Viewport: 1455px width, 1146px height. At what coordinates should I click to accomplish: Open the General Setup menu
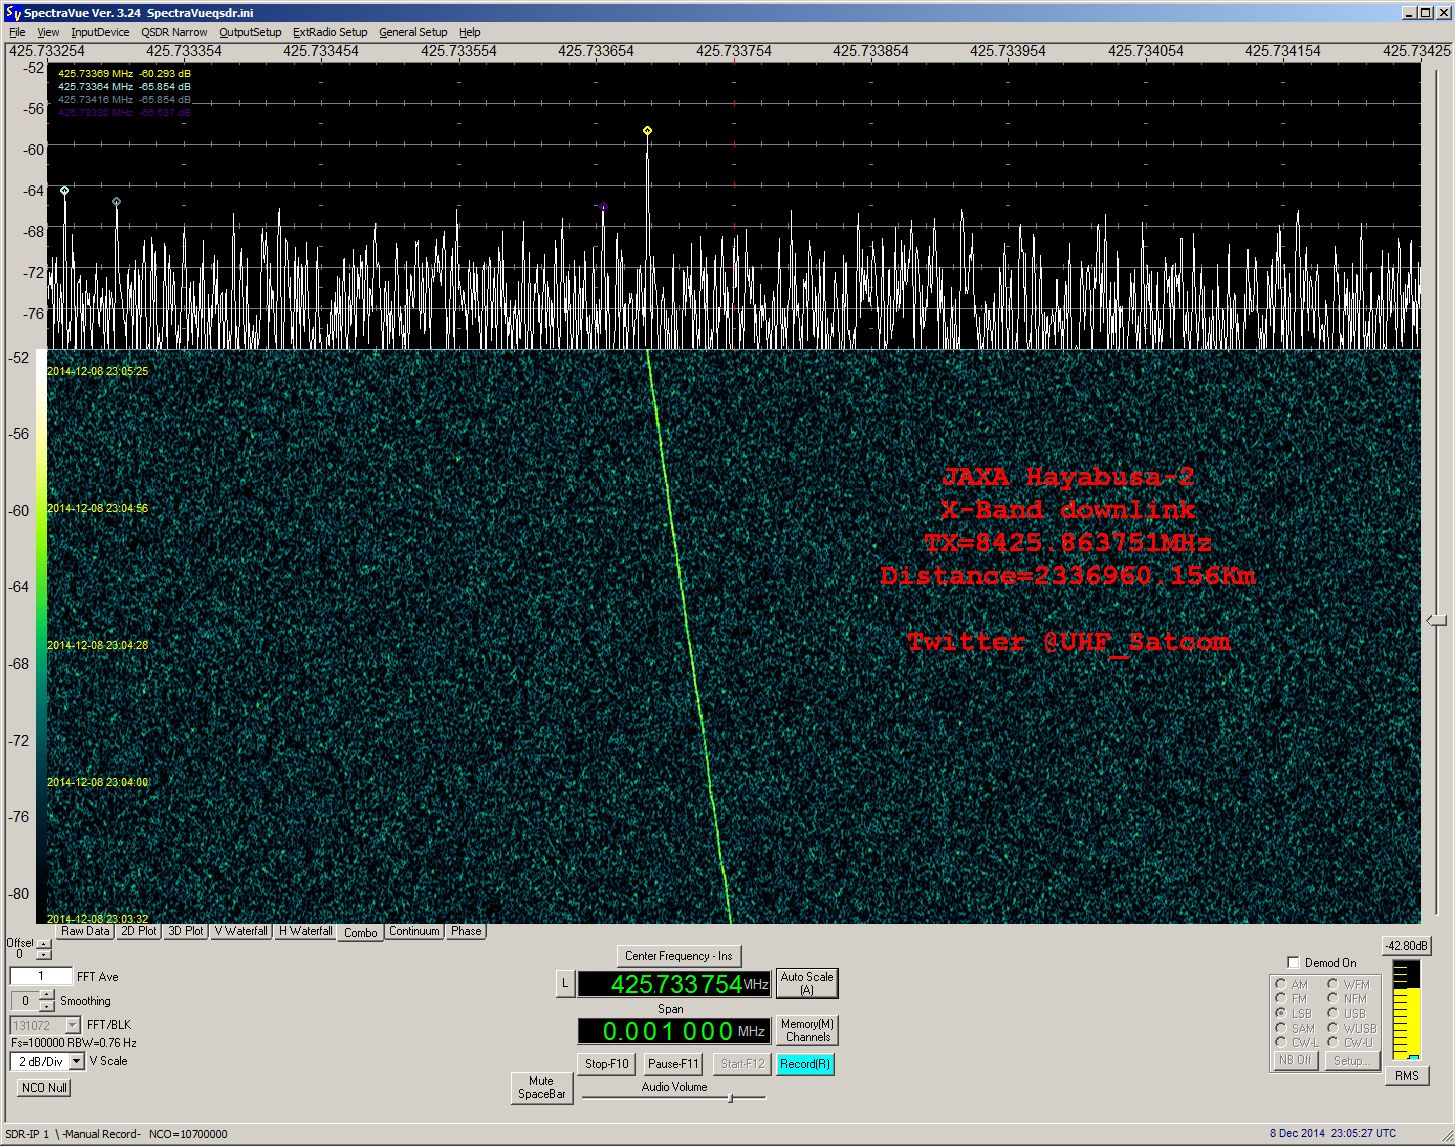(413, 32)
